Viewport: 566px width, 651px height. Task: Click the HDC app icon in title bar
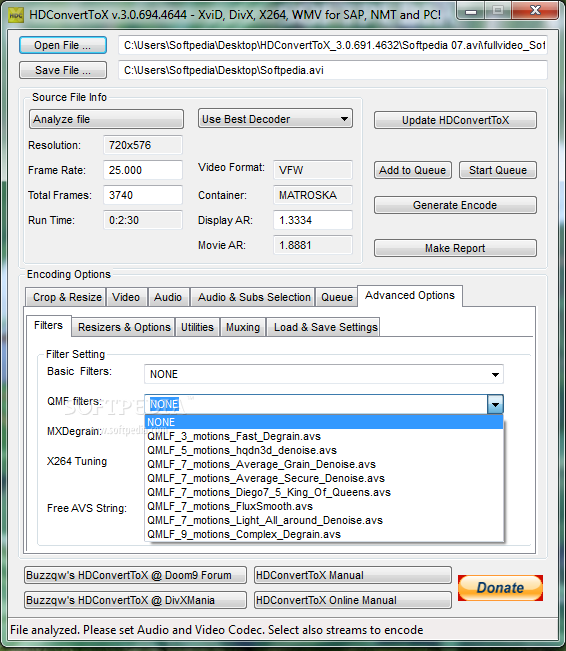[x=15, y=15]
